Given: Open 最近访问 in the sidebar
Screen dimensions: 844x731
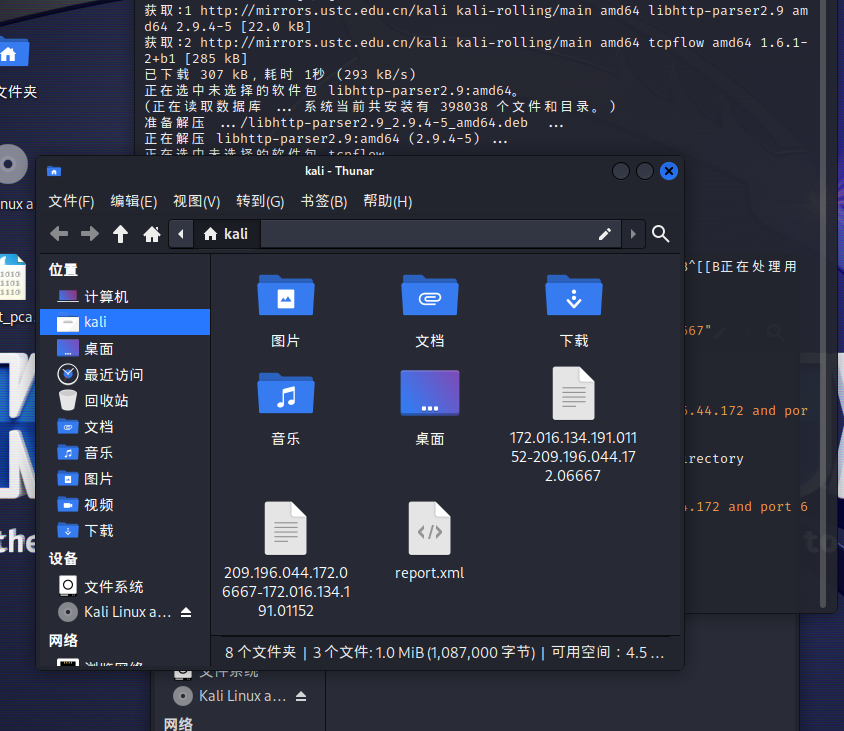Looking at the screenshot, I should click(125, 375).
